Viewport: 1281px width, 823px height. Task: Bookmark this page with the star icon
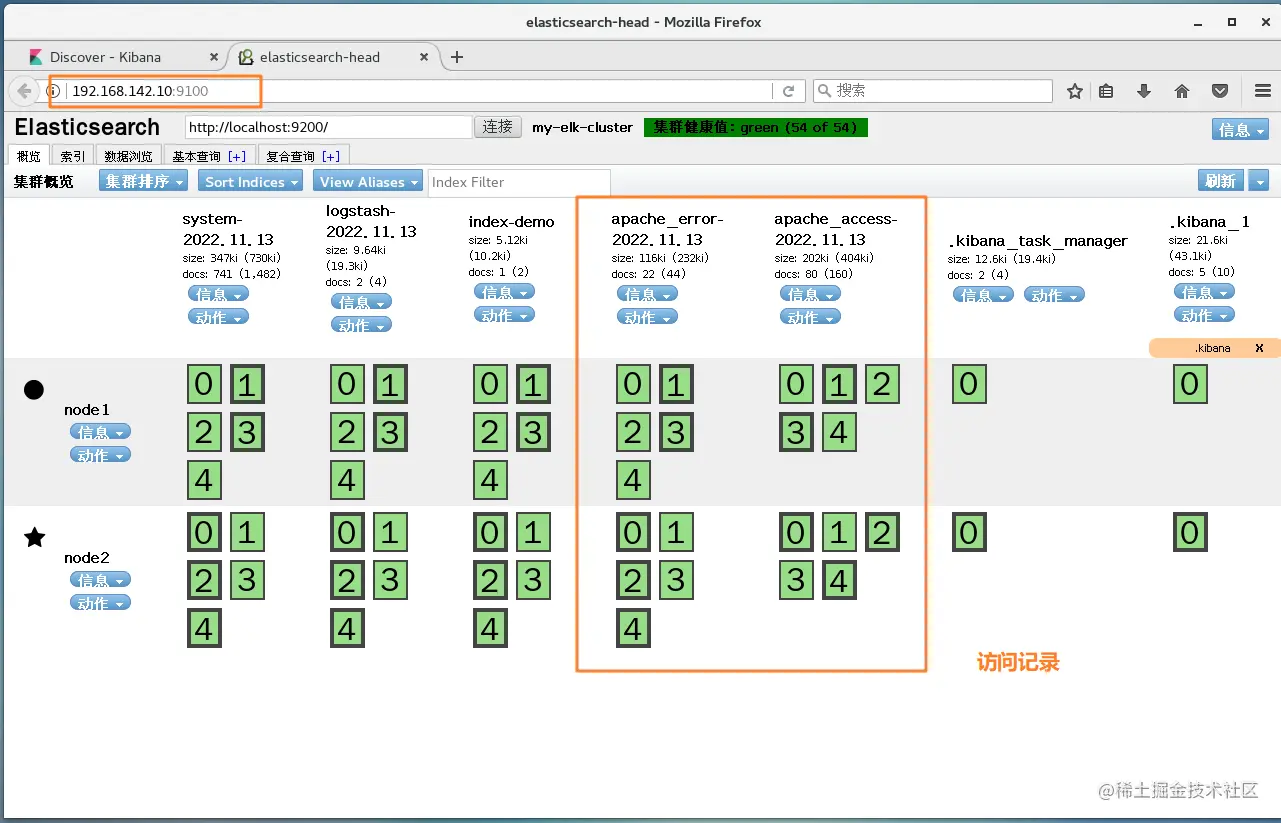(x=1075, y=91)
